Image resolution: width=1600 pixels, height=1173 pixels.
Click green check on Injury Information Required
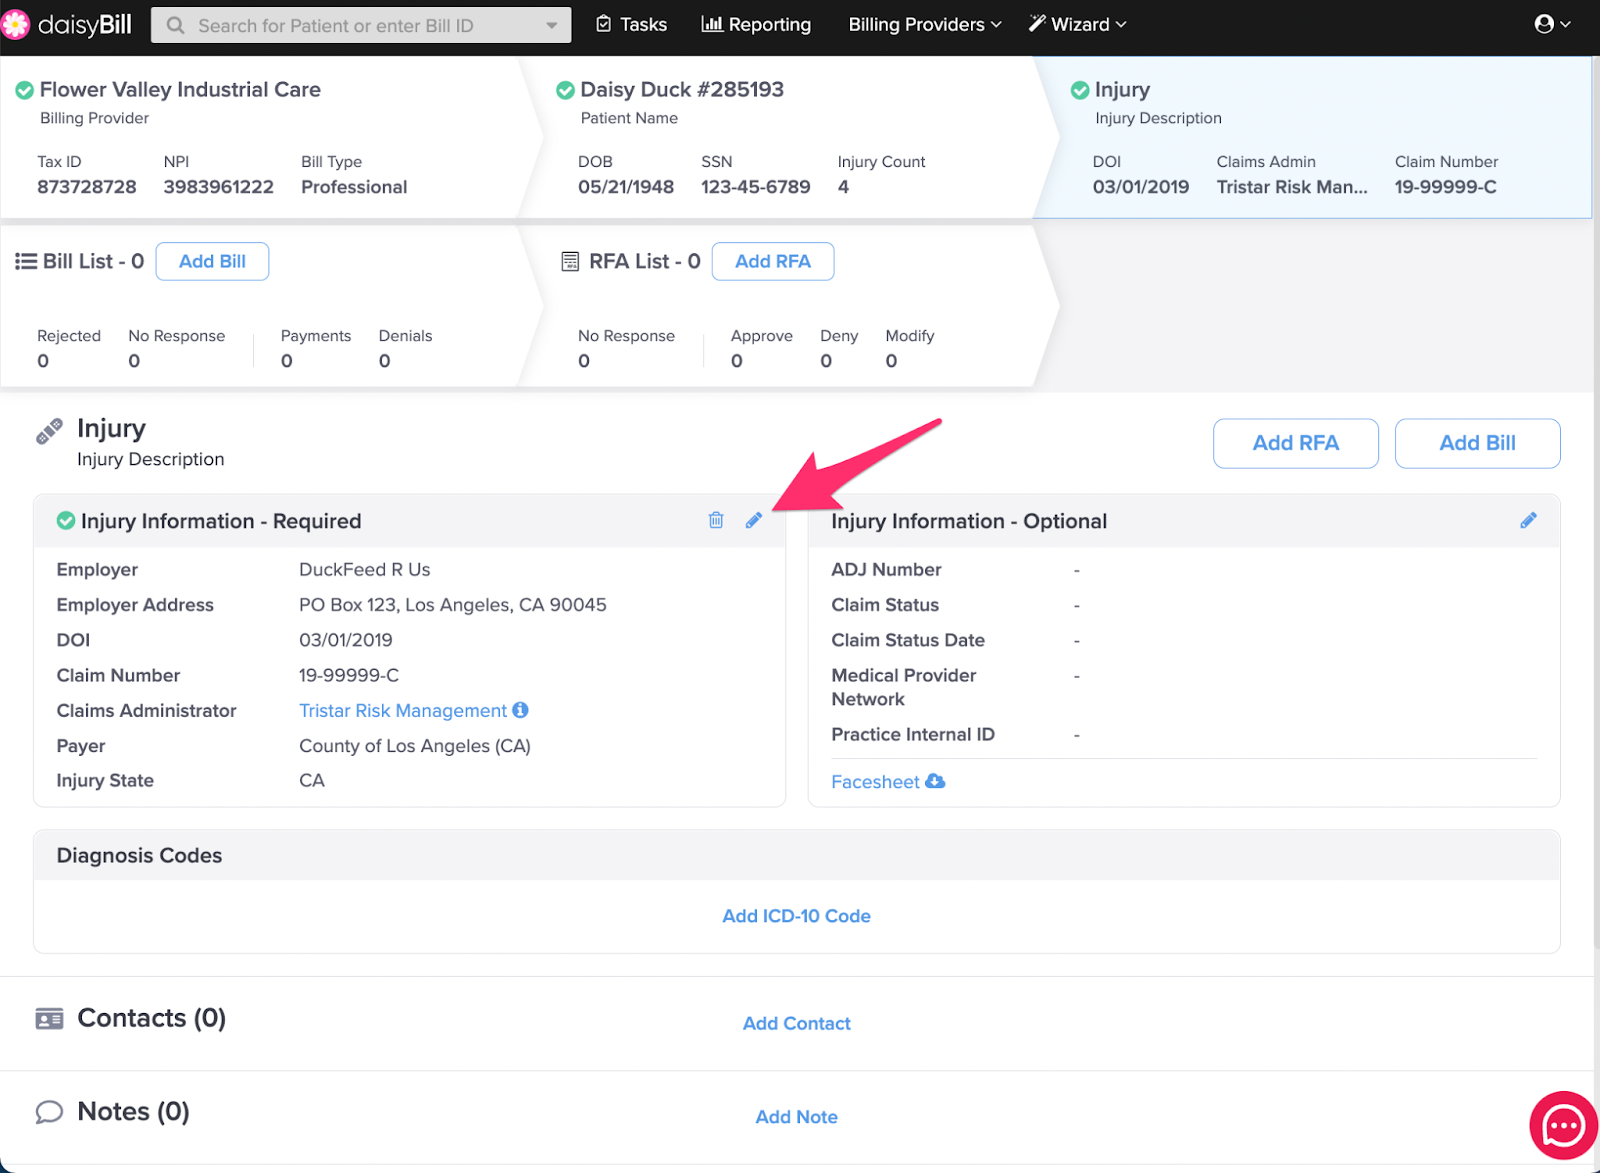click(66, 521)
